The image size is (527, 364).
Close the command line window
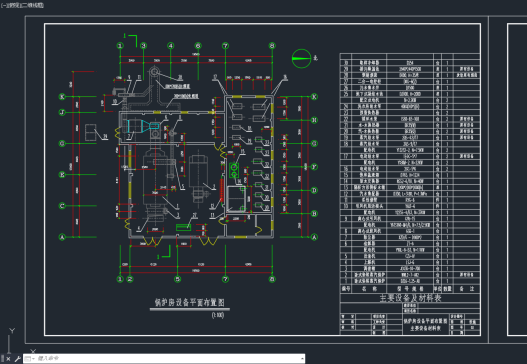coord(8,359)
